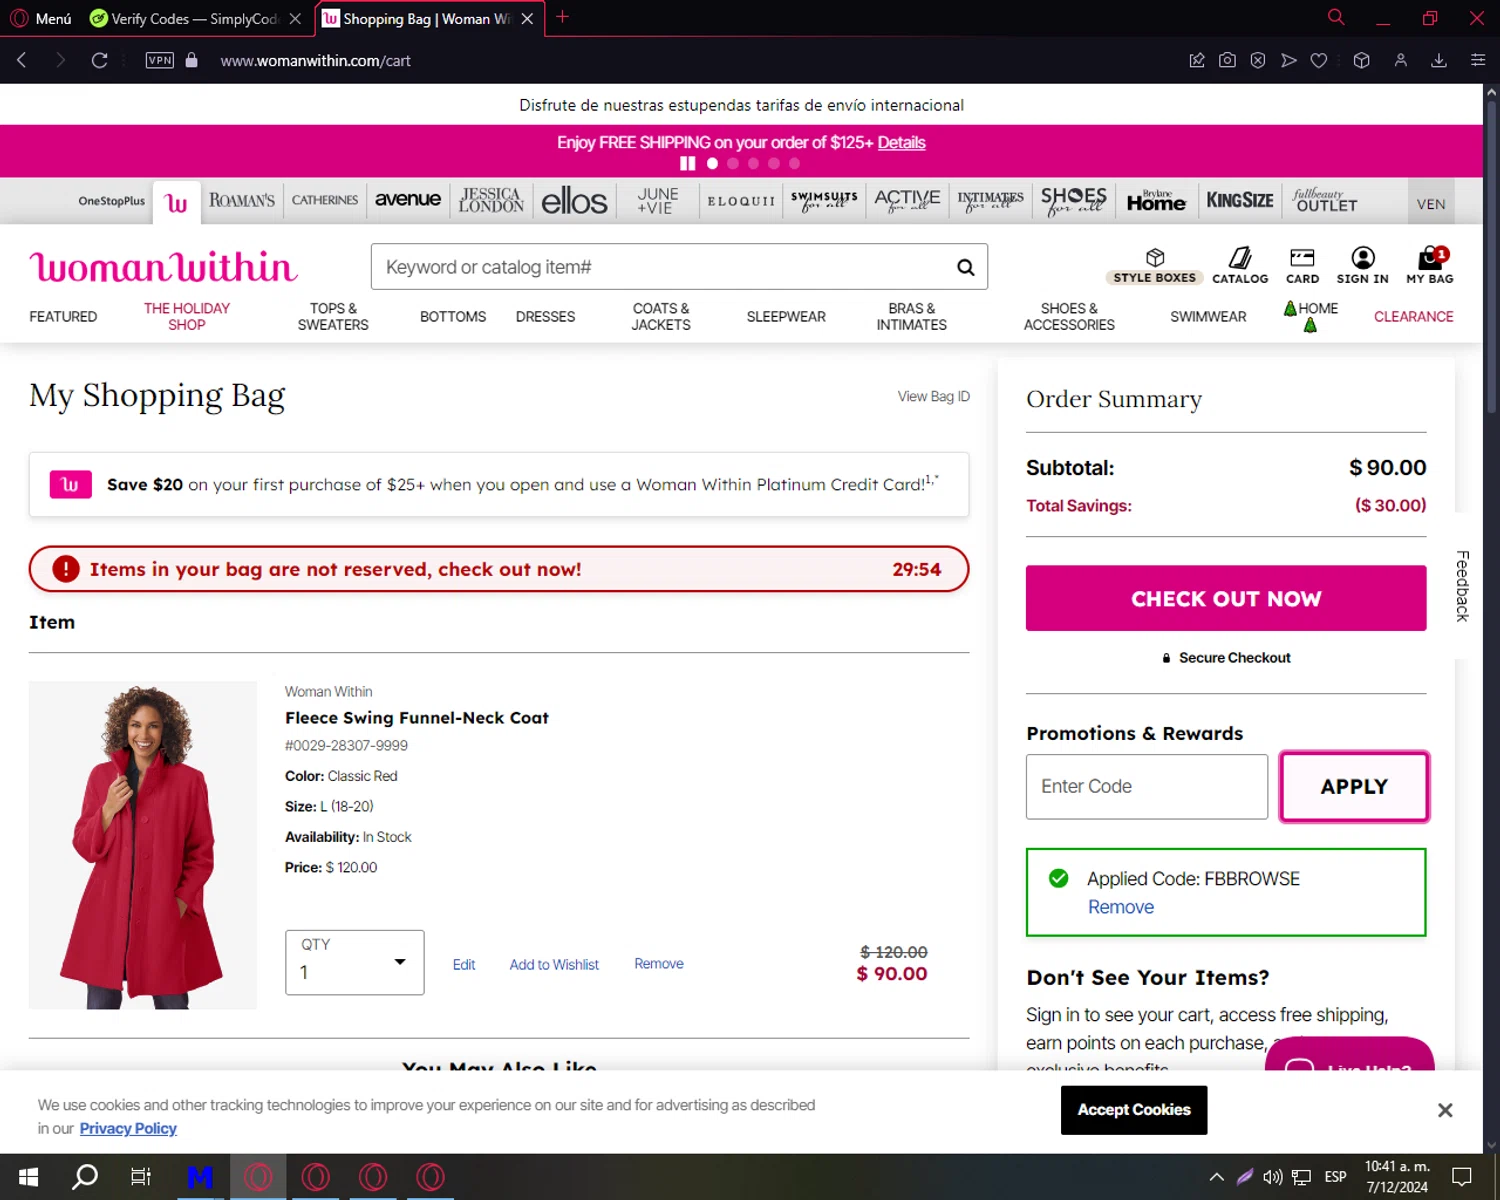Open Windows taskbar search
This screenshot has width=1500, height=1200.
click(x=85, y=1177)
